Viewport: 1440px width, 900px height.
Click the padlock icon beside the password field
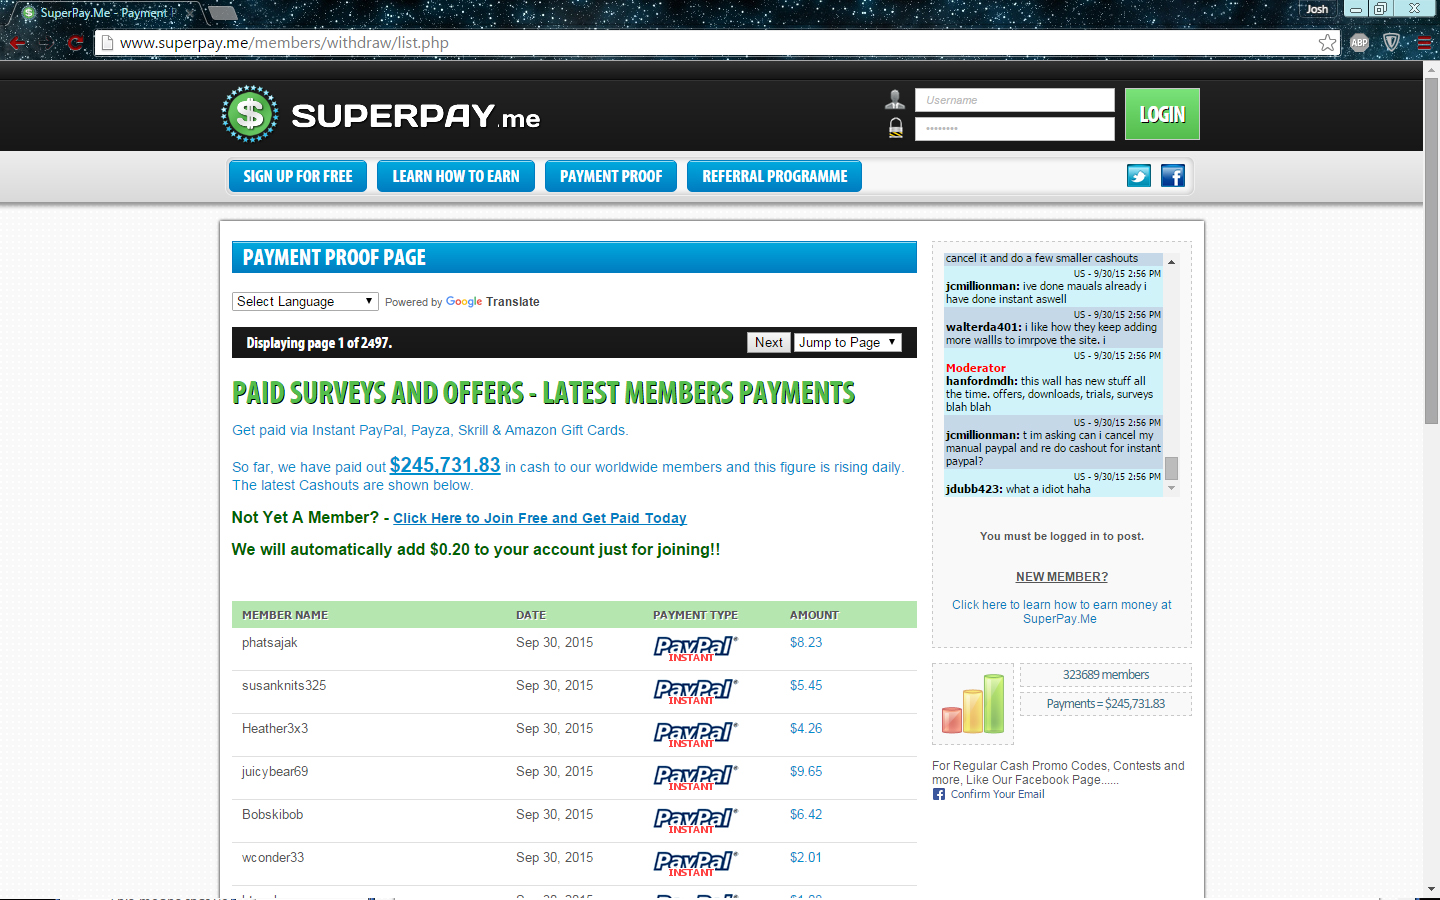tap(894, 128)
